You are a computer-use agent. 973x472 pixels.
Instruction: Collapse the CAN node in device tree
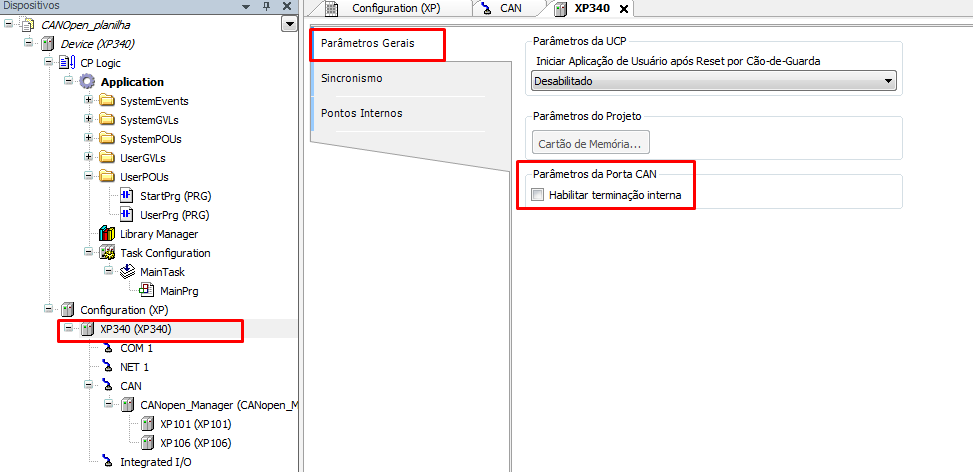click(x=88, y=386)
